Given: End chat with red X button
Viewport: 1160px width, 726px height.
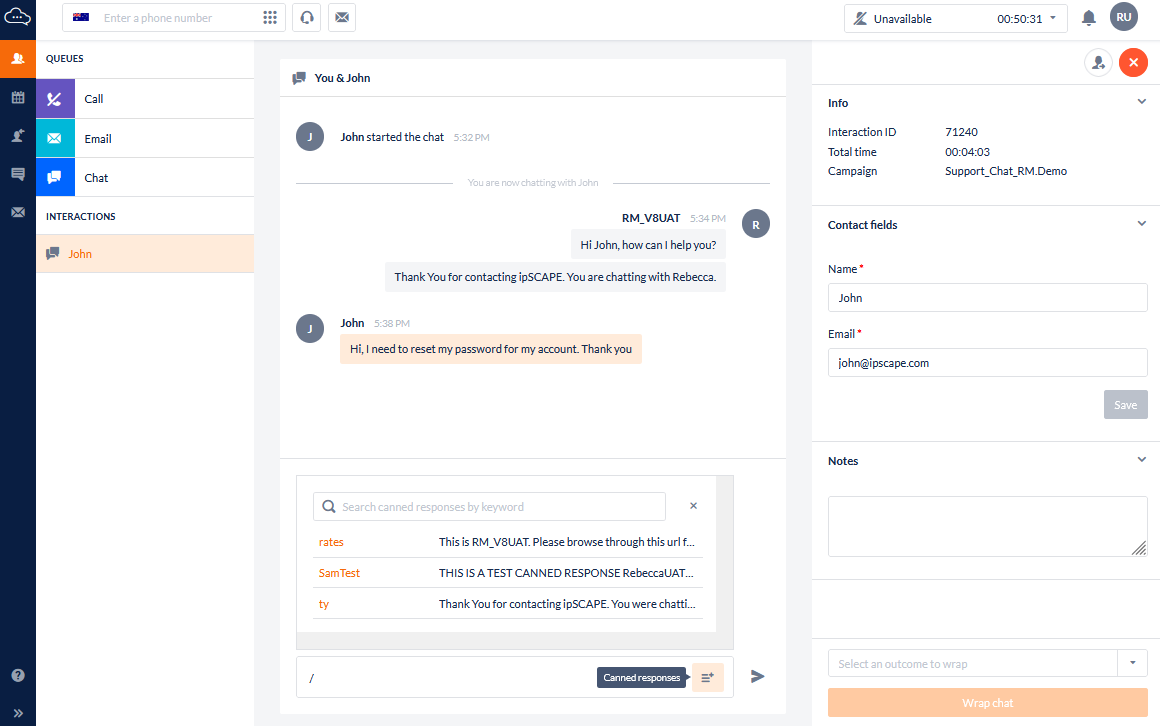Looking at the screenshot, I should [1133, 63].
